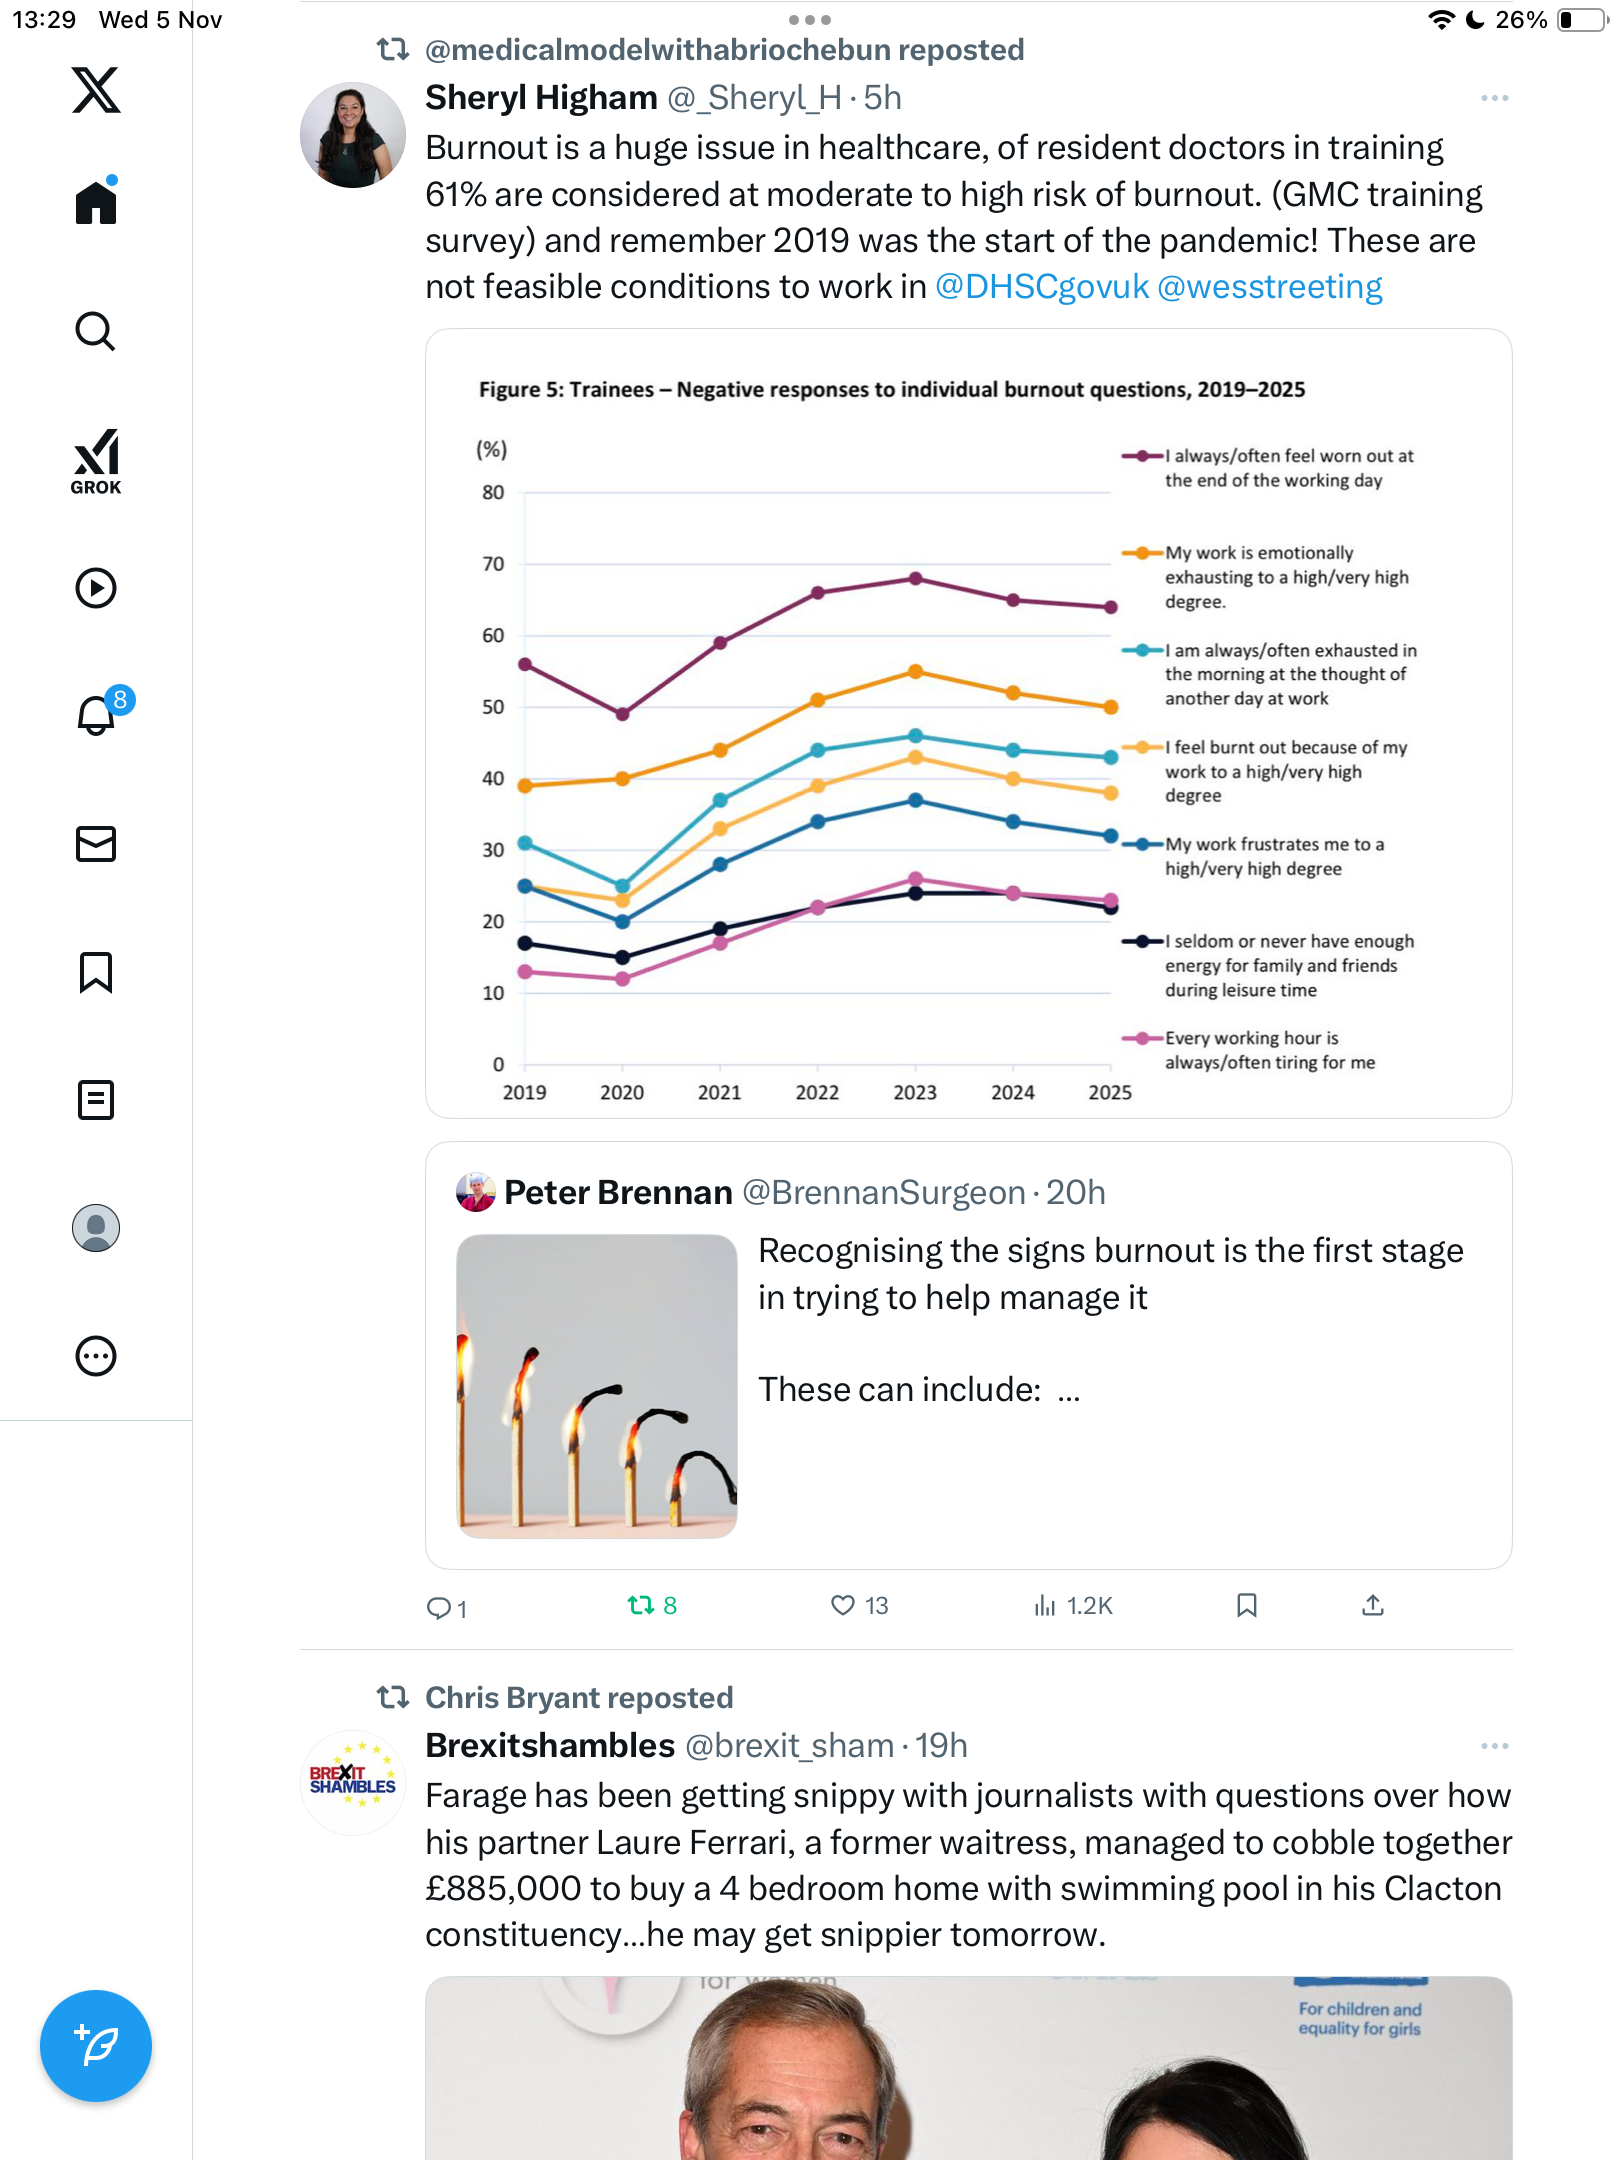Open more options for Sheryl Higham's post
This screenshot has height=2160, width=1620.
pos(1494,98)
